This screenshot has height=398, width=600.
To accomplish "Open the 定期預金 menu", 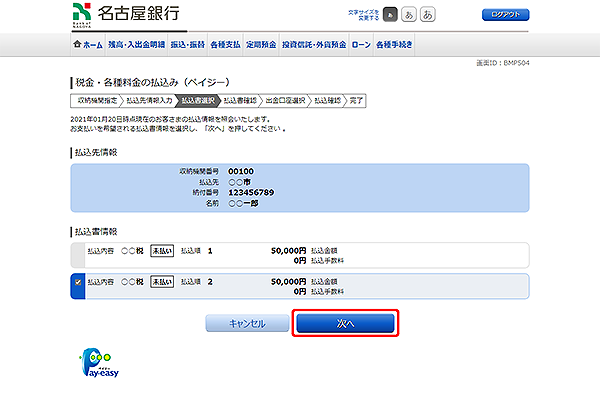I will (x=261, y=45).
